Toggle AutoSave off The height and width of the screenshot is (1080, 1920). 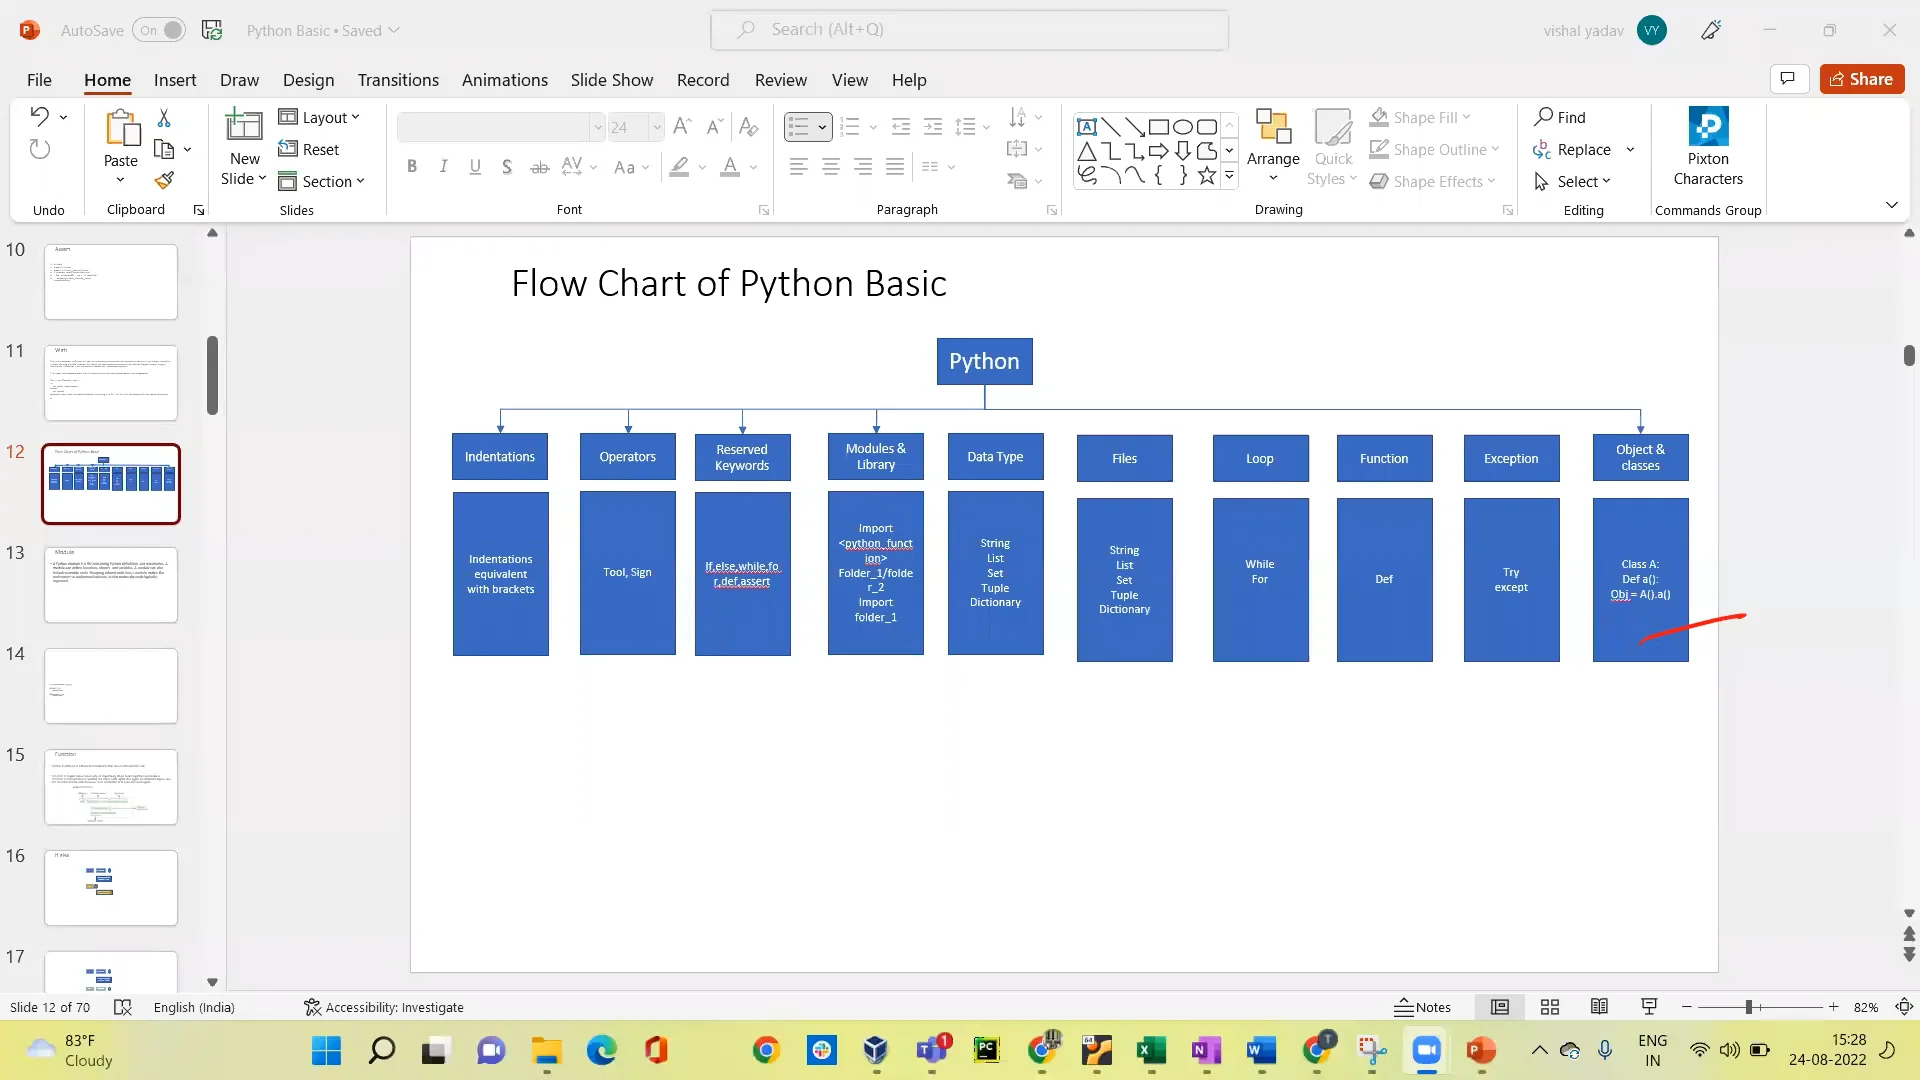click(x=159, y=30)
